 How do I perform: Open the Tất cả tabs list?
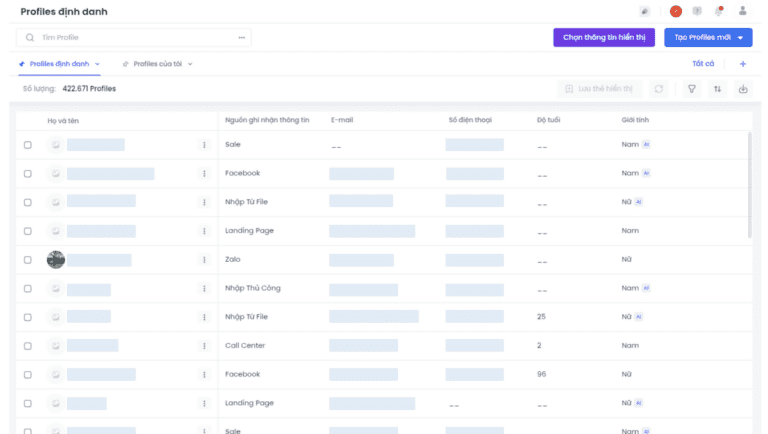[x=703, y=64]
